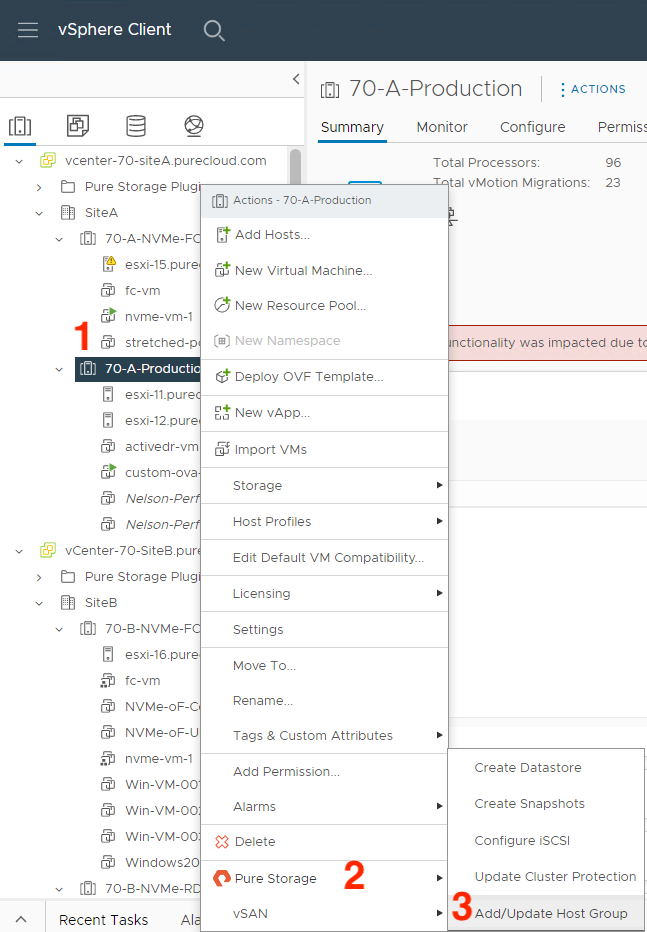Switch to the Monitor tab
Viewport: 647px width, 932px height.
click(x=442, y=127)
